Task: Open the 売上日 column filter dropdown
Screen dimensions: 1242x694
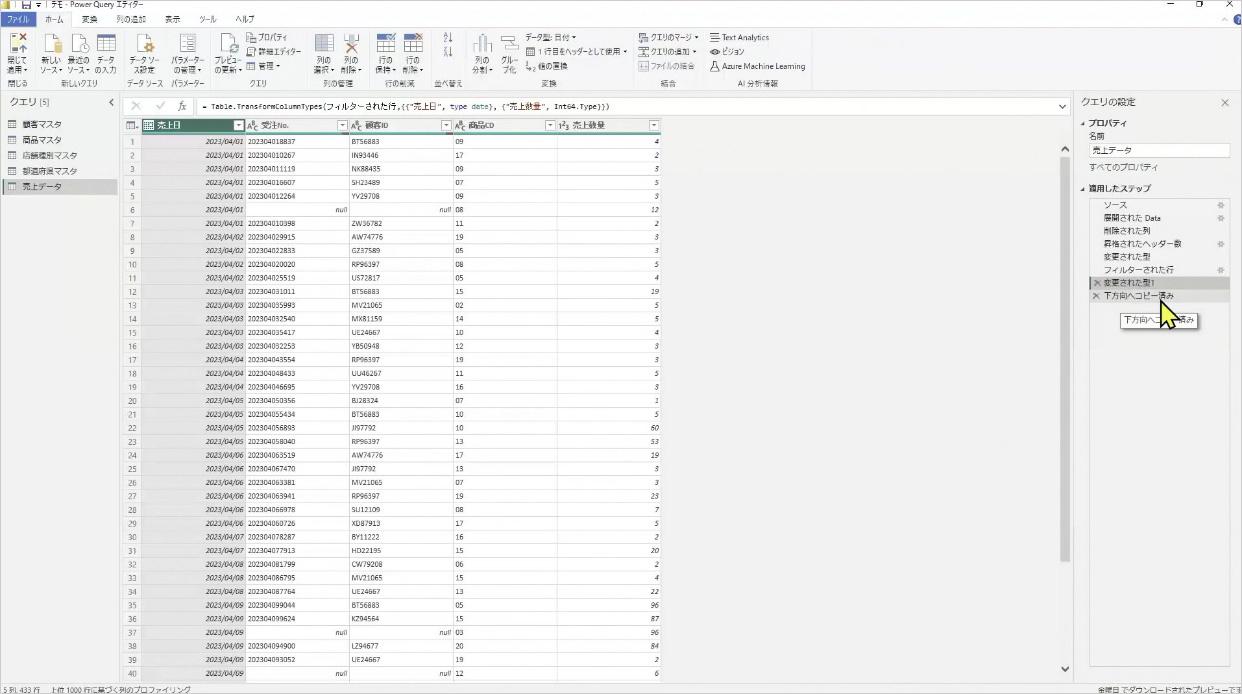Action: (238, 125)
